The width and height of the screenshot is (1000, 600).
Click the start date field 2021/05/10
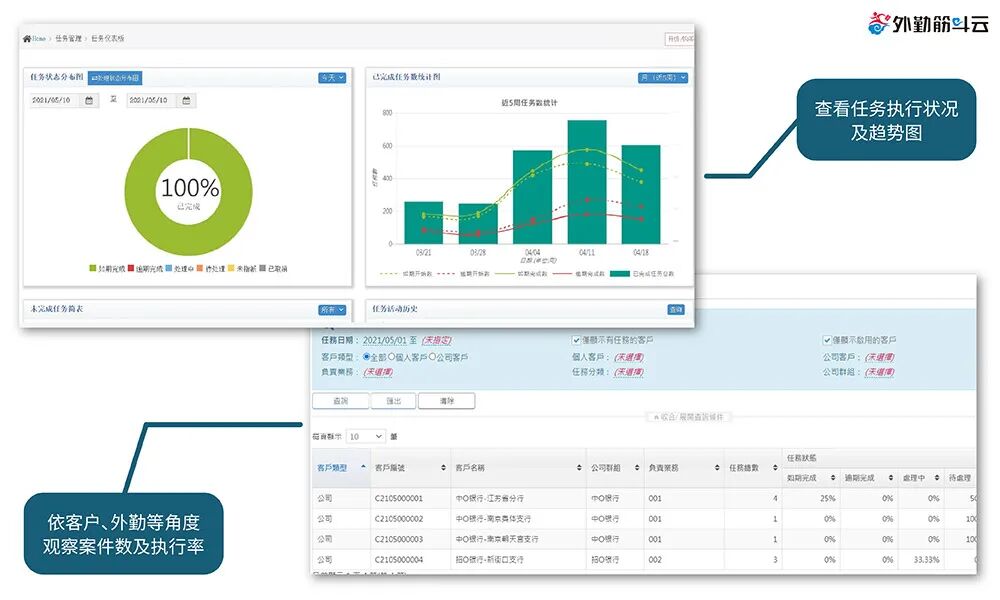[x=55, y=101]
